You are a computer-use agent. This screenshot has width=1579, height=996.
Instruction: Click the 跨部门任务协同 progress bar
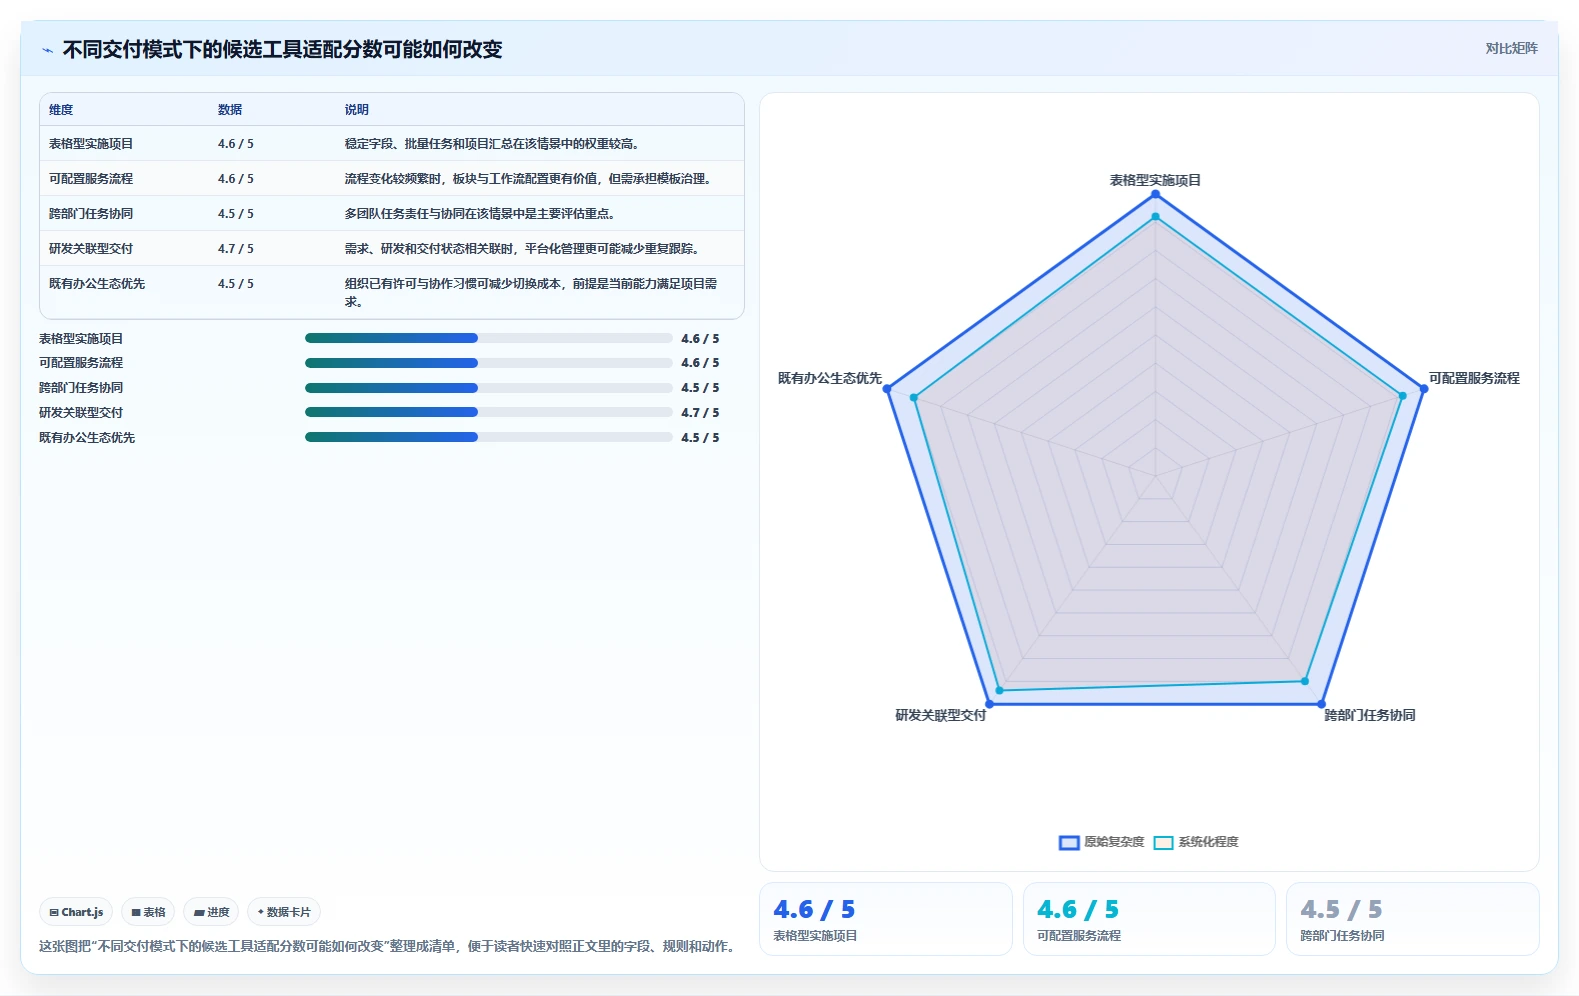[x=489, y=388]
